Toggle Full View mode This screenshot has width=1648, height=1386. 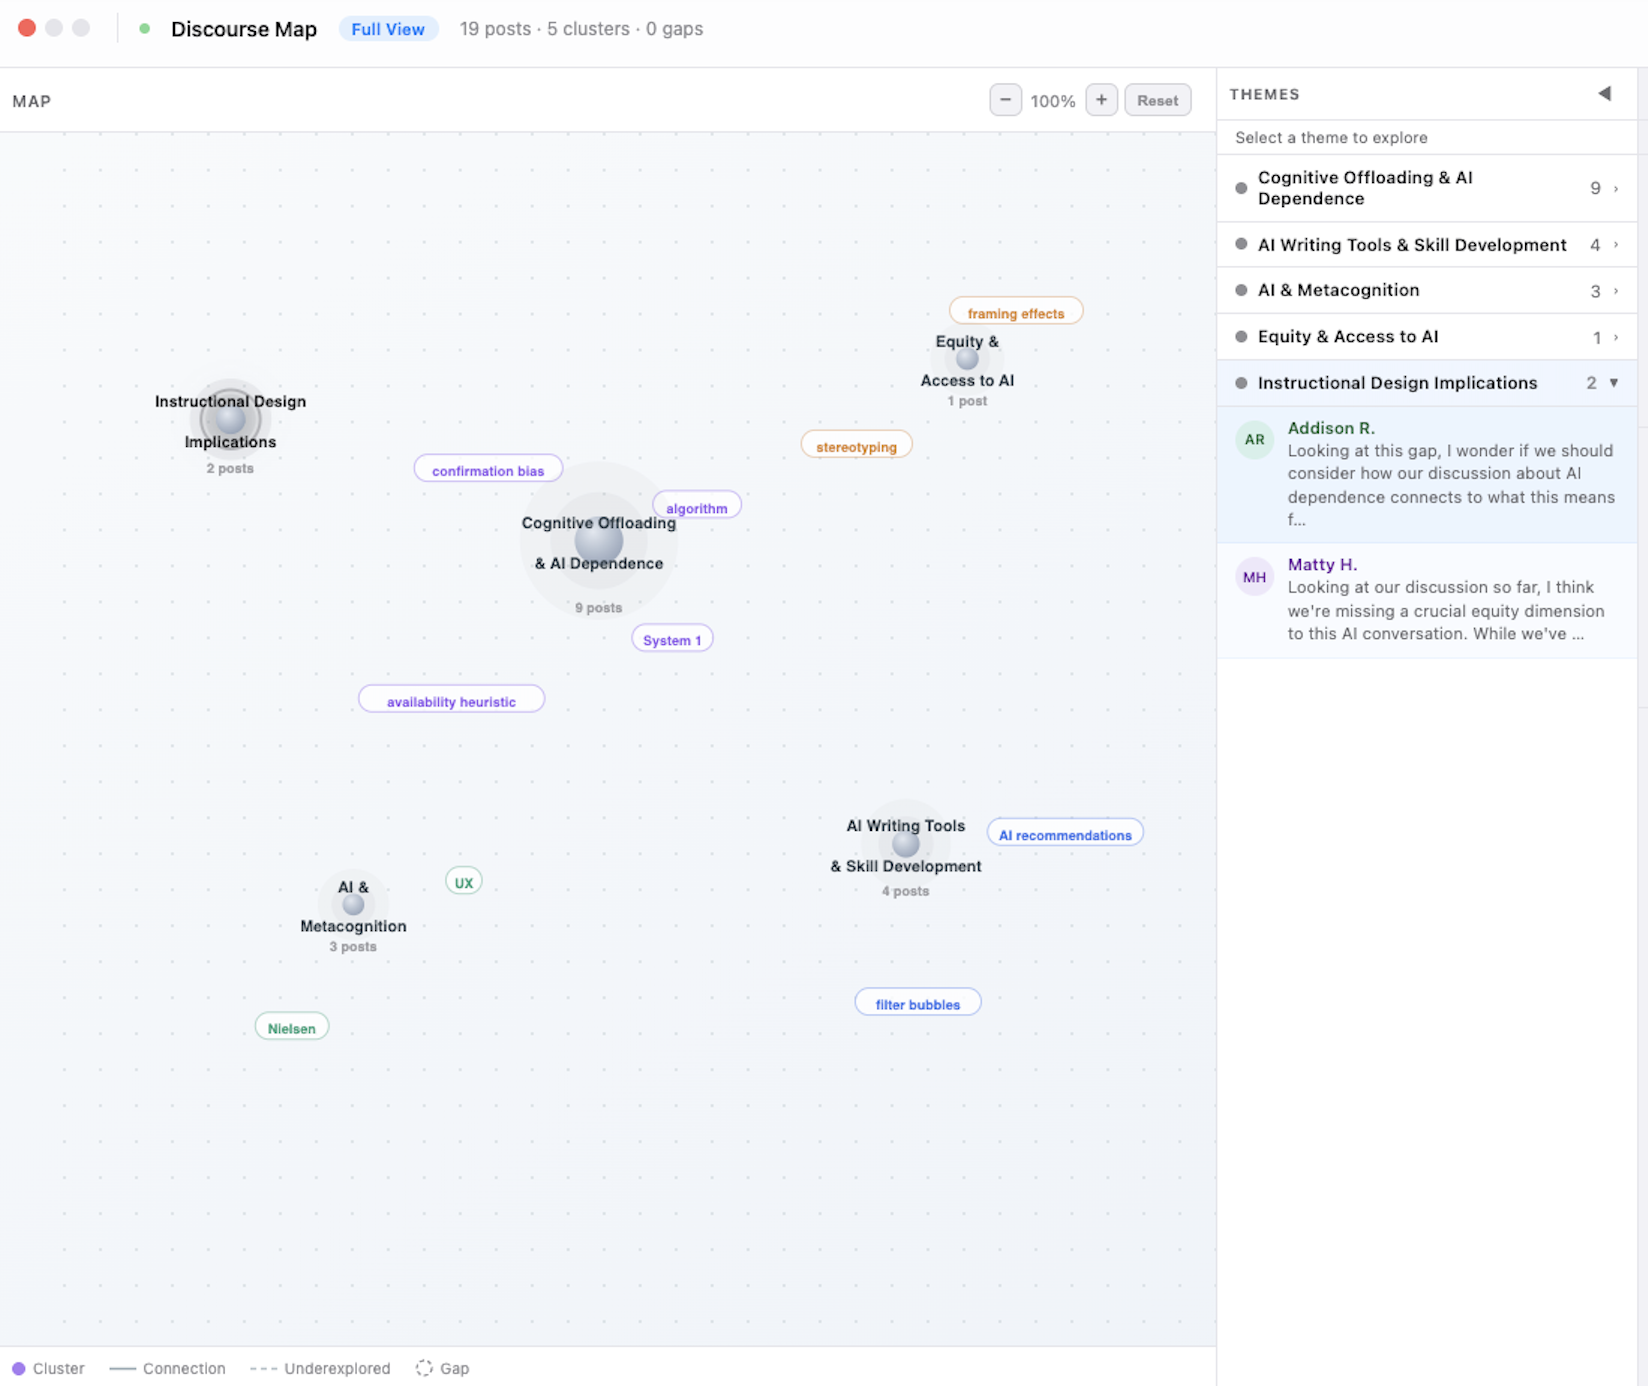tap(388, 29)
